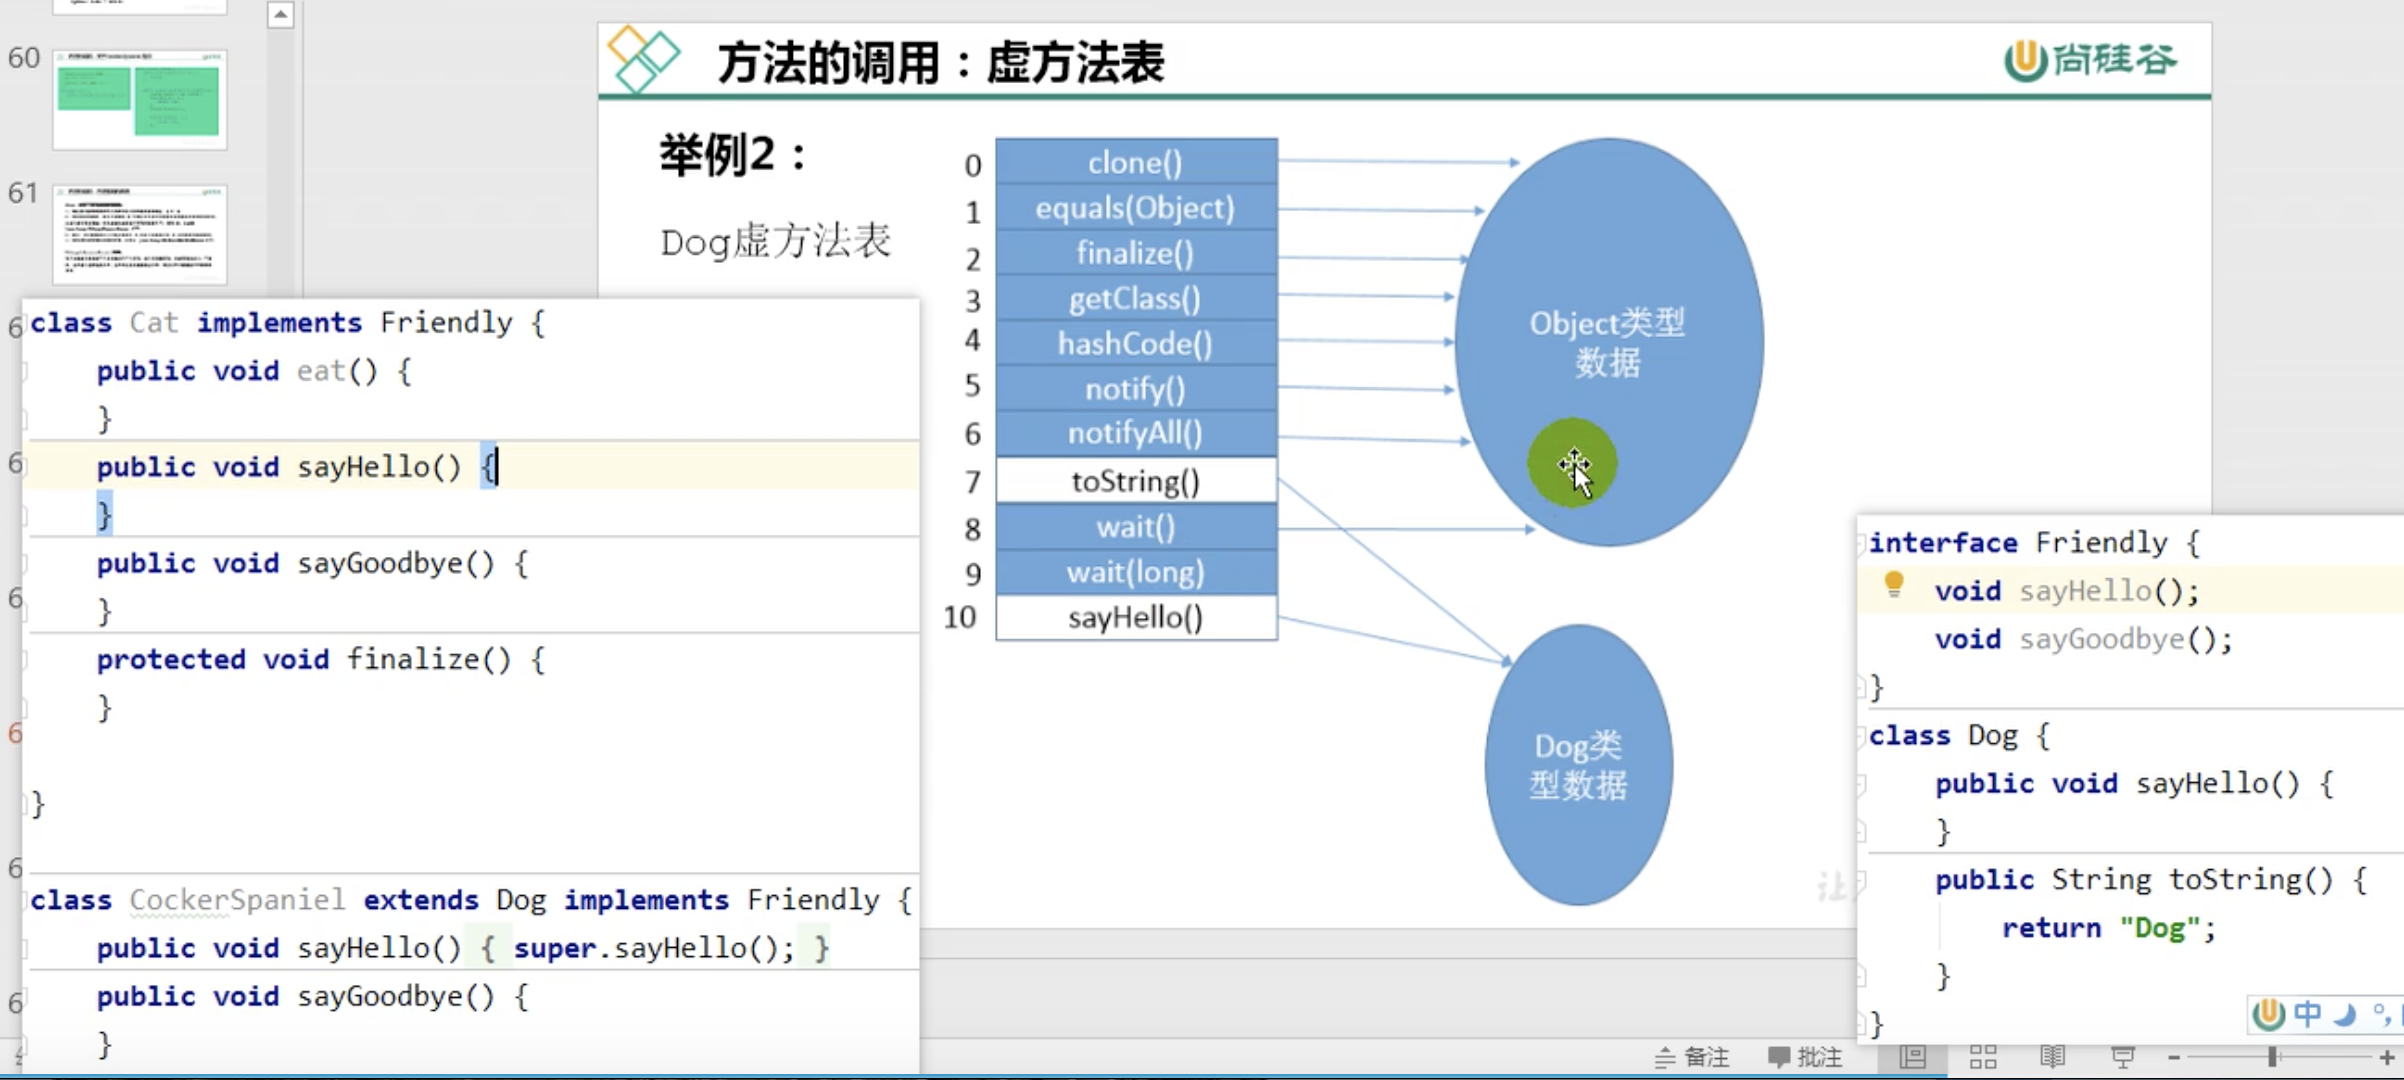Click the toString() row in method table

[1136, 481]
